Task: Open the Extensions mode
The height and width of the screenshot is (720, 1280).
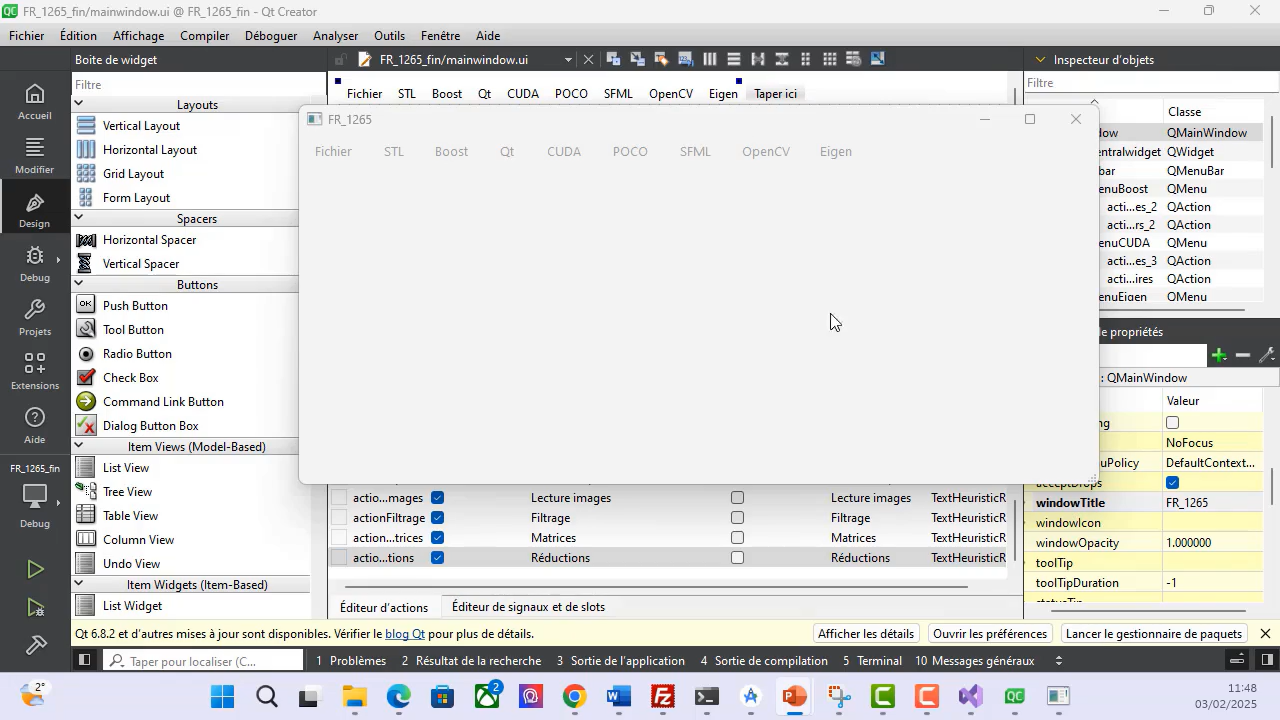Action: (34, 371)
